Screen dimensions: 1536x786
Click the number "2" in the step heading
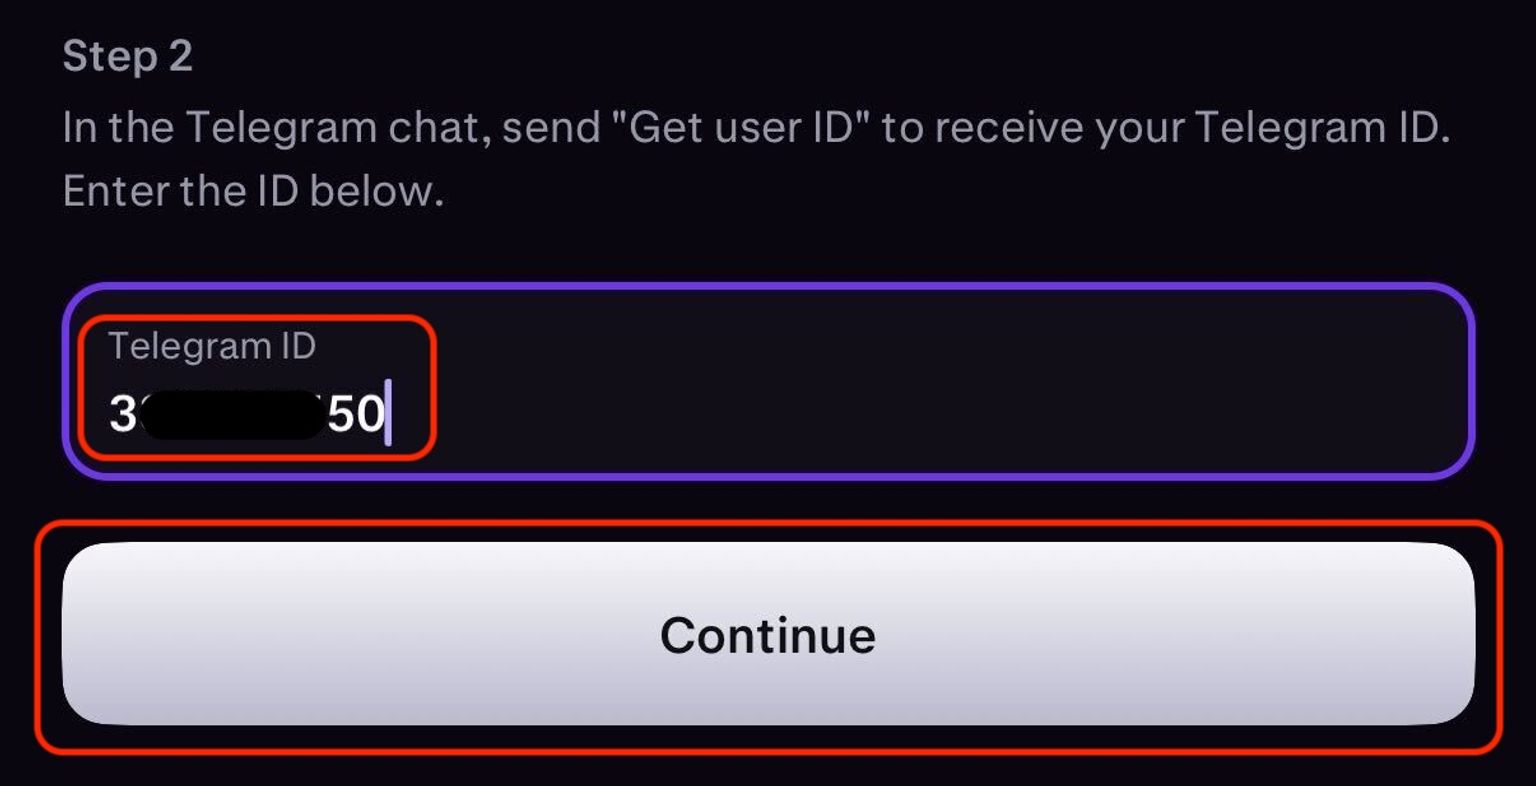180,56
